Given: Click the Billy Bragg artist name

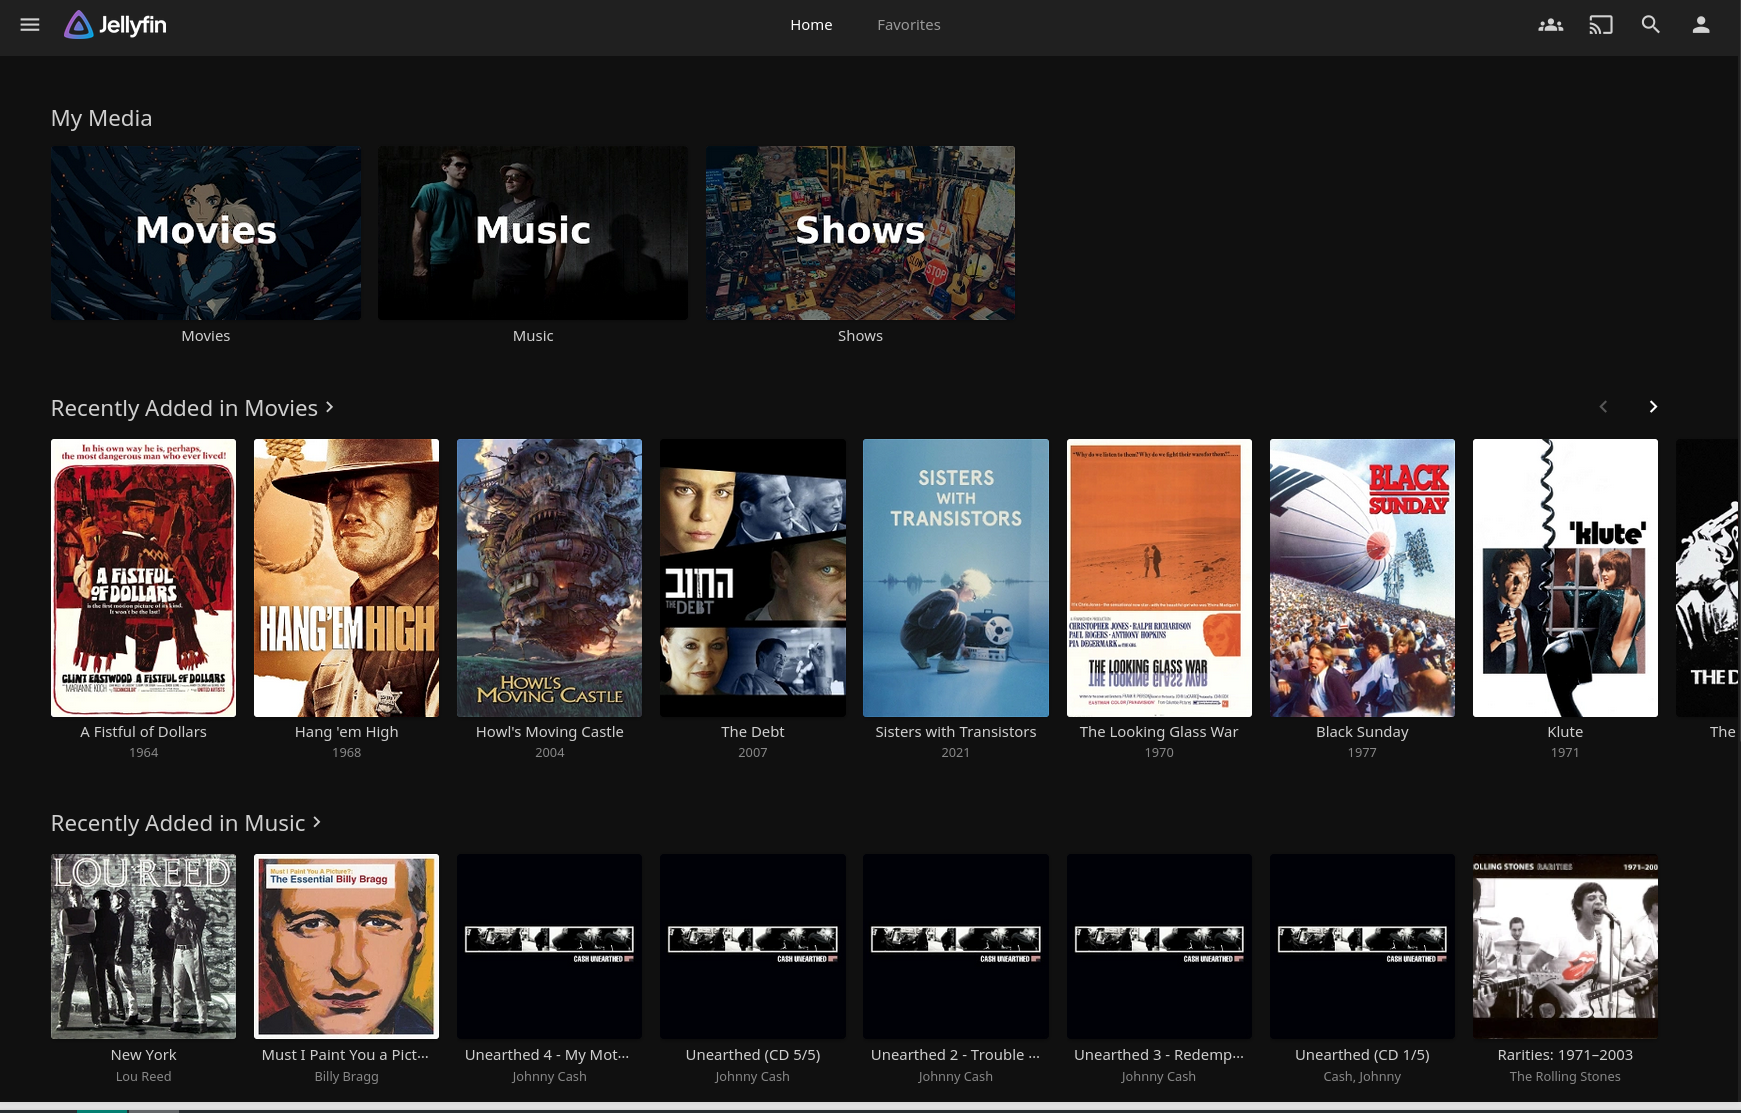Looking at the screenshot, I should tap(346, 1077).
